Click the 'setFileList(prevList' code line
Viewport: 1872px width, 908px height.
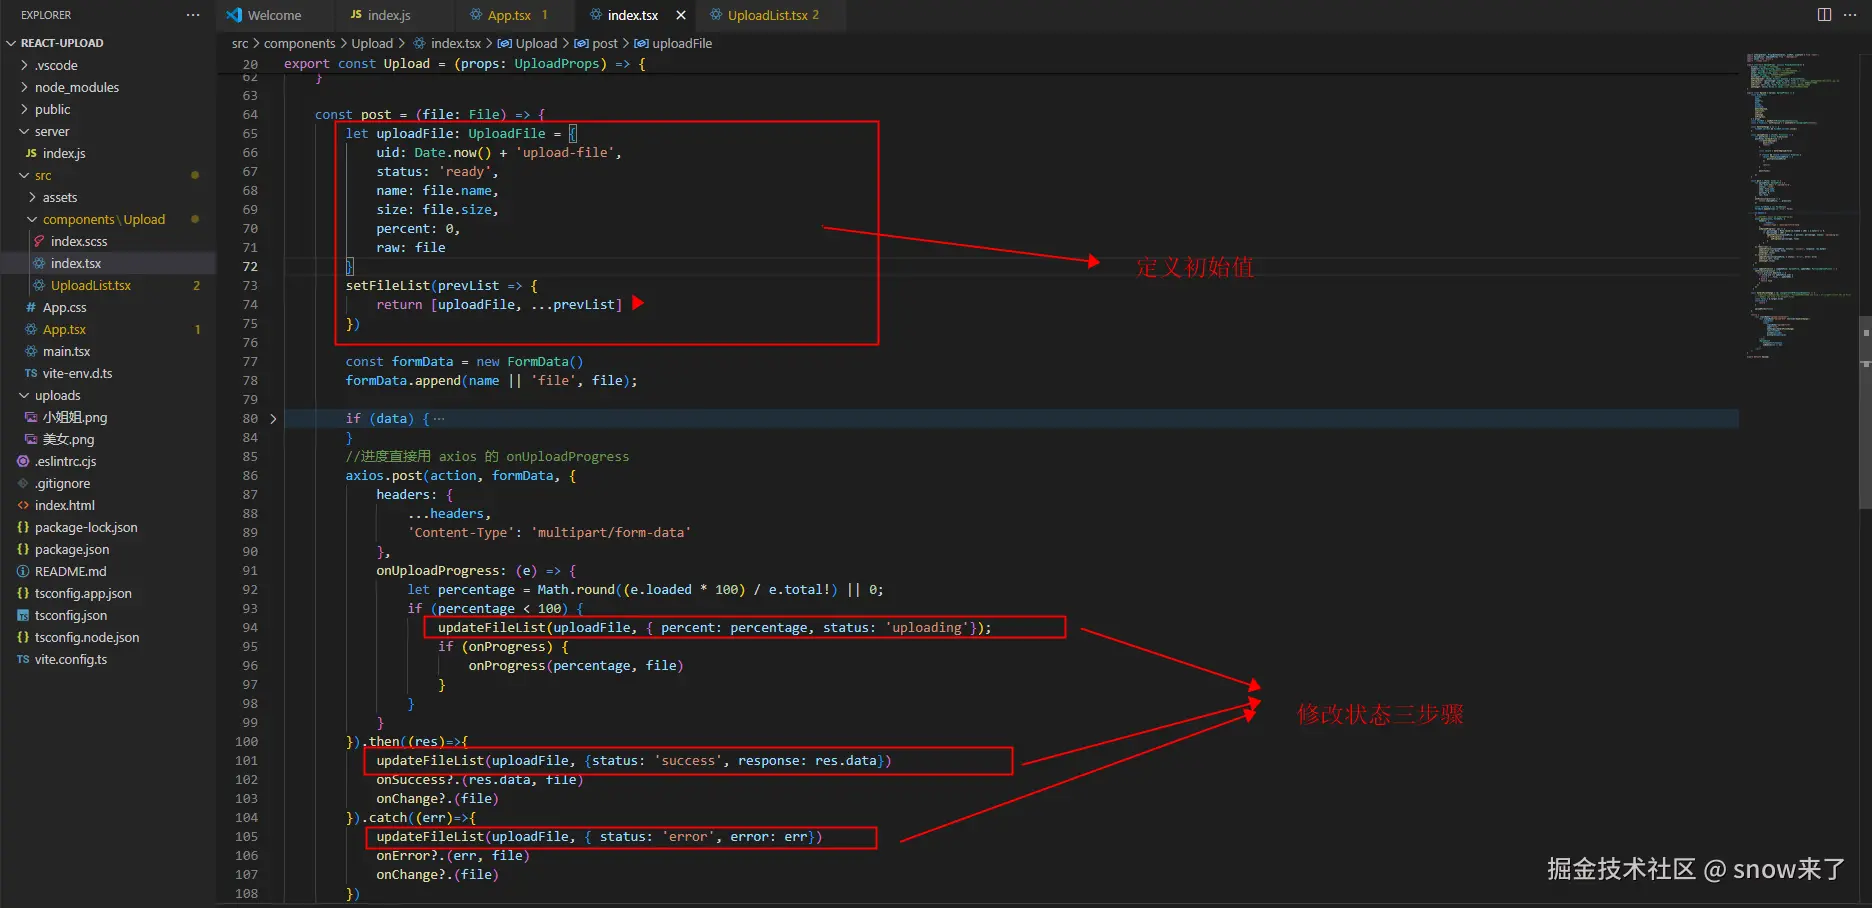[441, 286]
